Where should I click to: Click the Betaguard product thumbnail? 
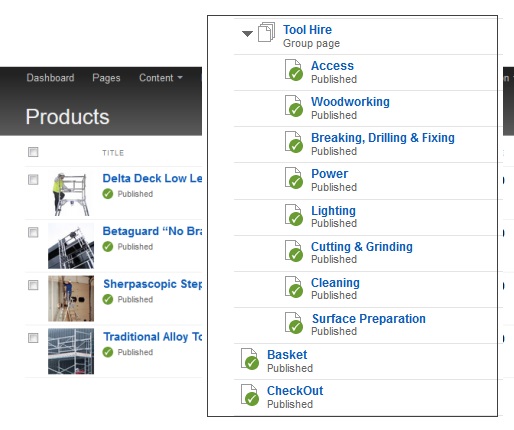(x=71, y=246)
